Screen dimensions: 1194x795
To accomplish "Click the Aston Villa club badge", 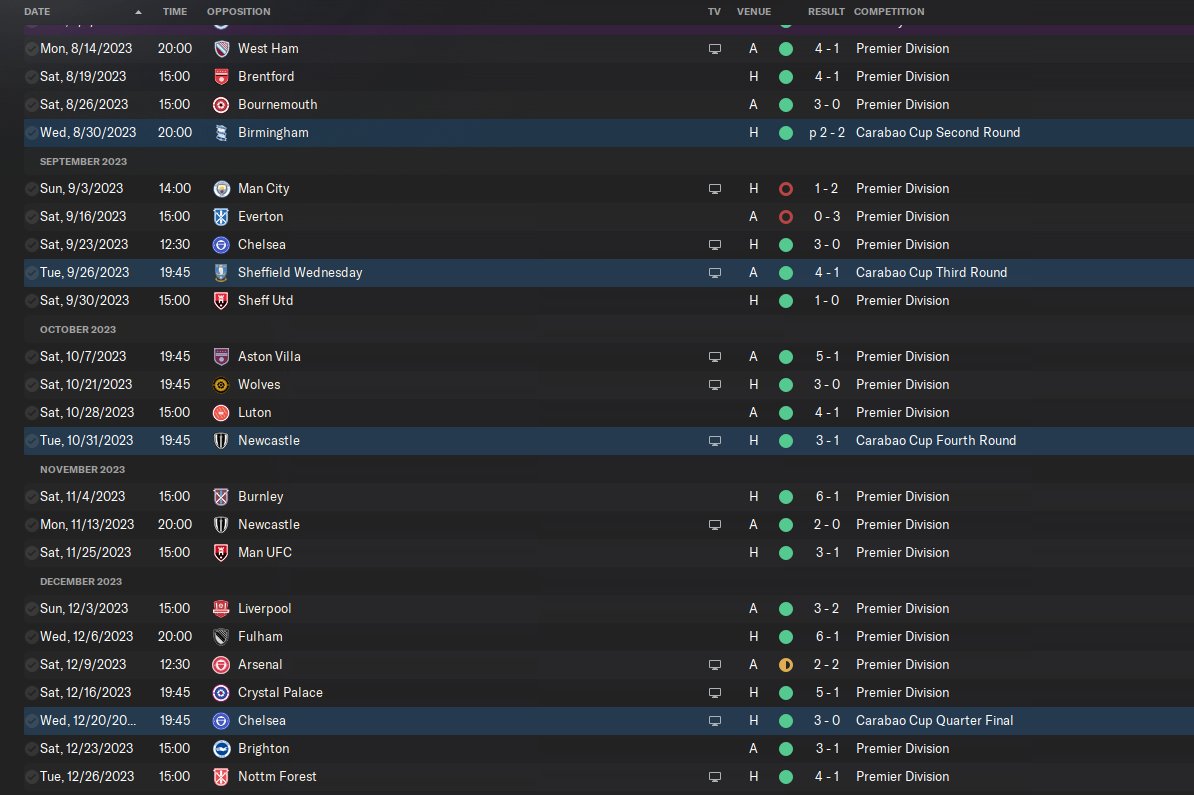I will click(221, 356).
